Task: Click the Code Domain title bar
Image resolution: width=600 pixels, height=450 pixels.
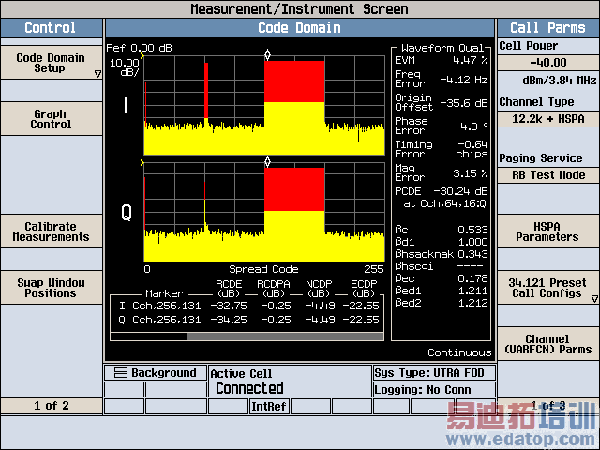Action: click(300, 28)
